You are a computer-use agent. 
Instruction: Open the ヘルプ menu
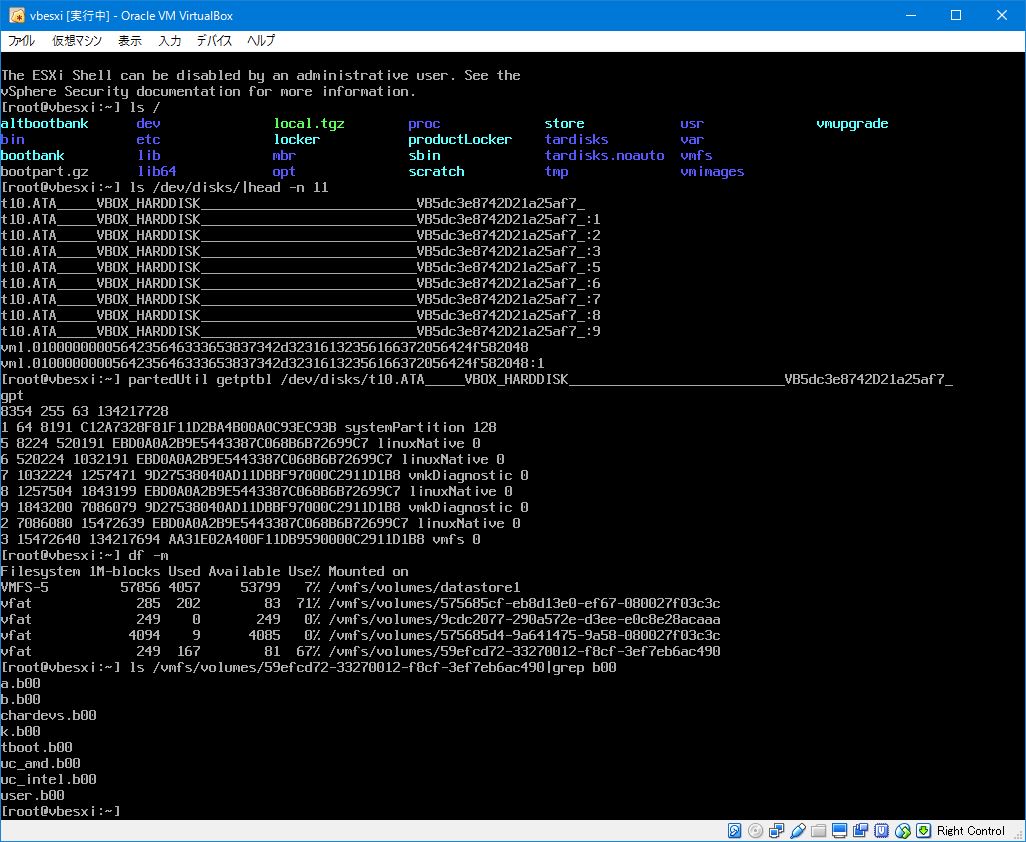(x=261, y=41)
